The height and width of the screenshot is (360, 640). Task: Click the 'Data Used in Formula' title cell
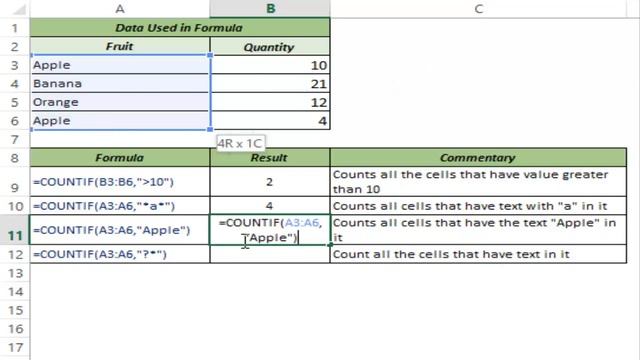click(x=180, y=28)
